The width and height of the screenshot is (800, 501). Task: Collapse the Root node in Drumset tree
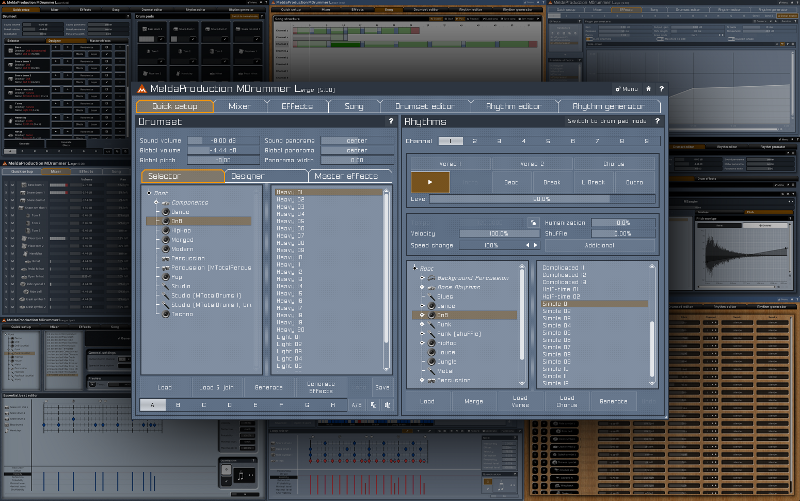[x=149, y=193]
